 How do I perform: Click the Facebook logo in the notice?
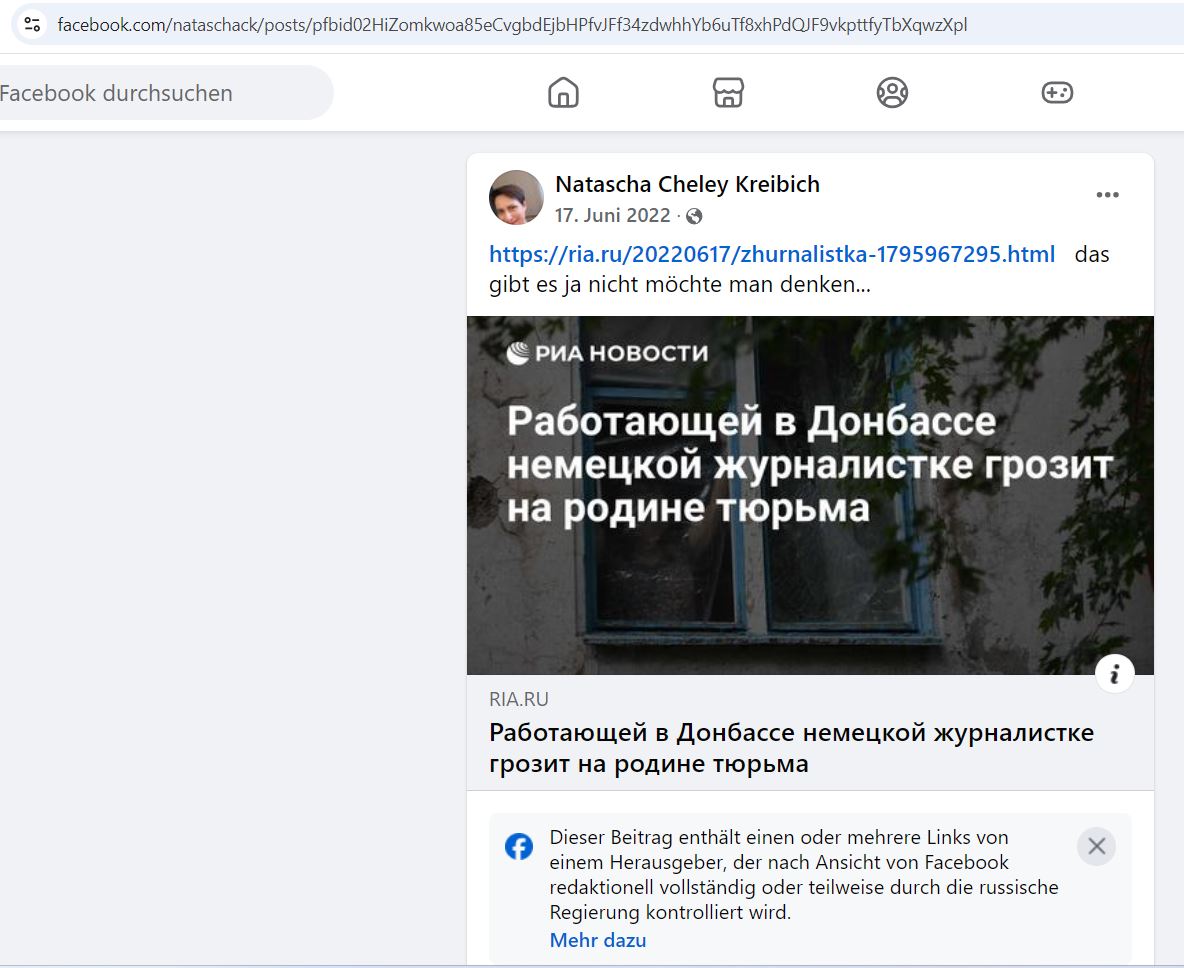click(x=519, y=846)
